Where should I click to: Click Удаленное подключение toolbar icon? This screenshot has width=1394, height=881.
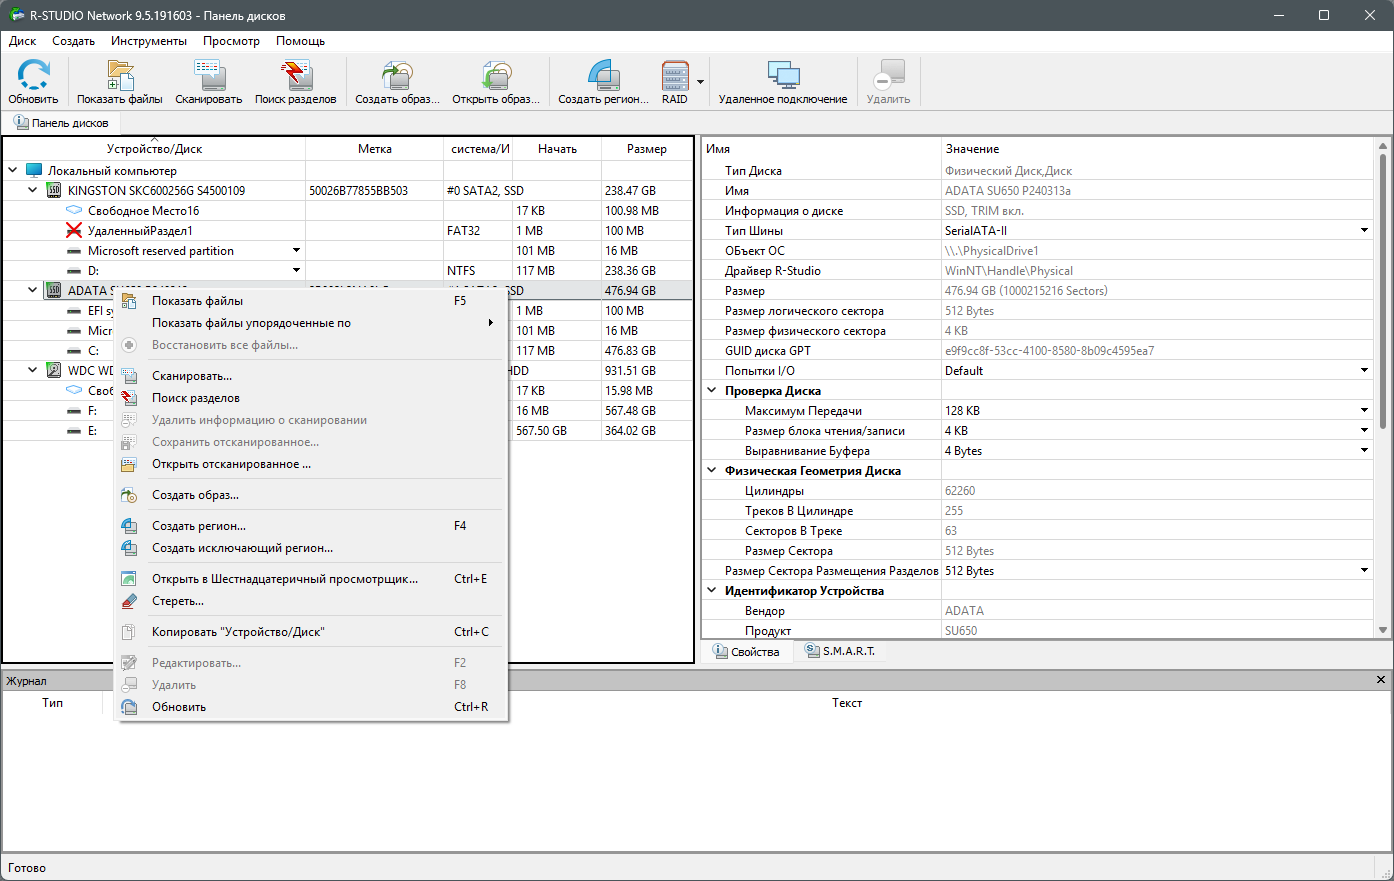click(783, 76)
